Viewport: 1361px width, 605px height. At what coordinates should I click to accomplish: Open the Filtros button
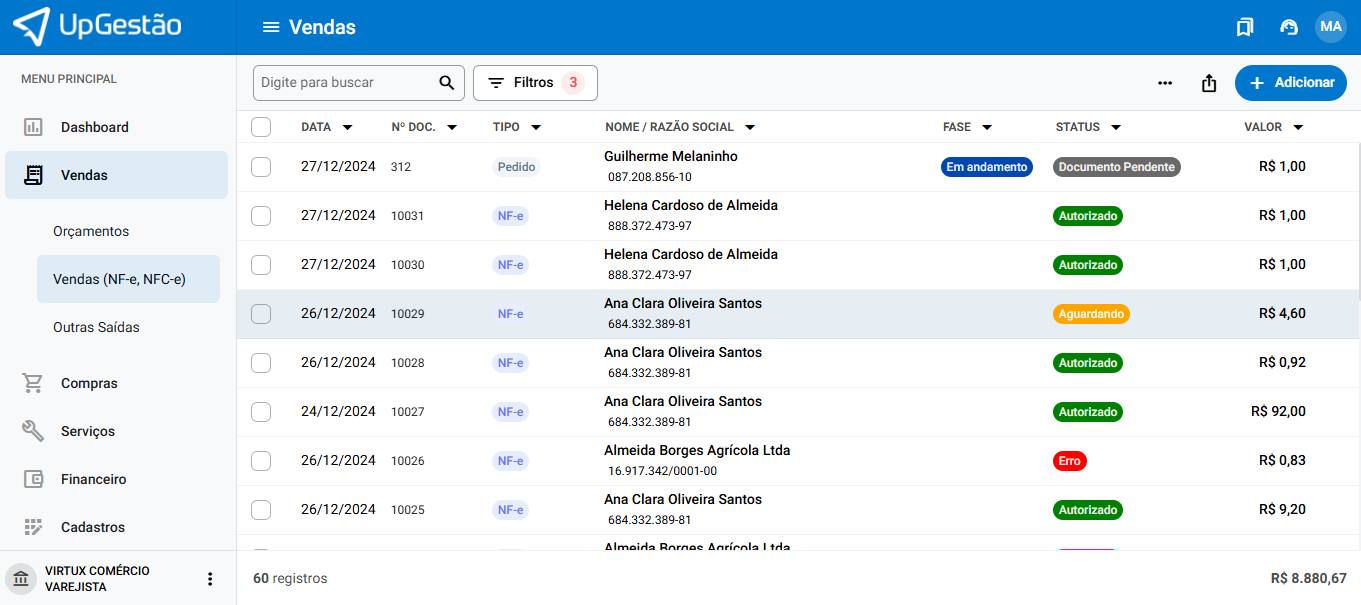pyautogui.click(x=535, y=83)
